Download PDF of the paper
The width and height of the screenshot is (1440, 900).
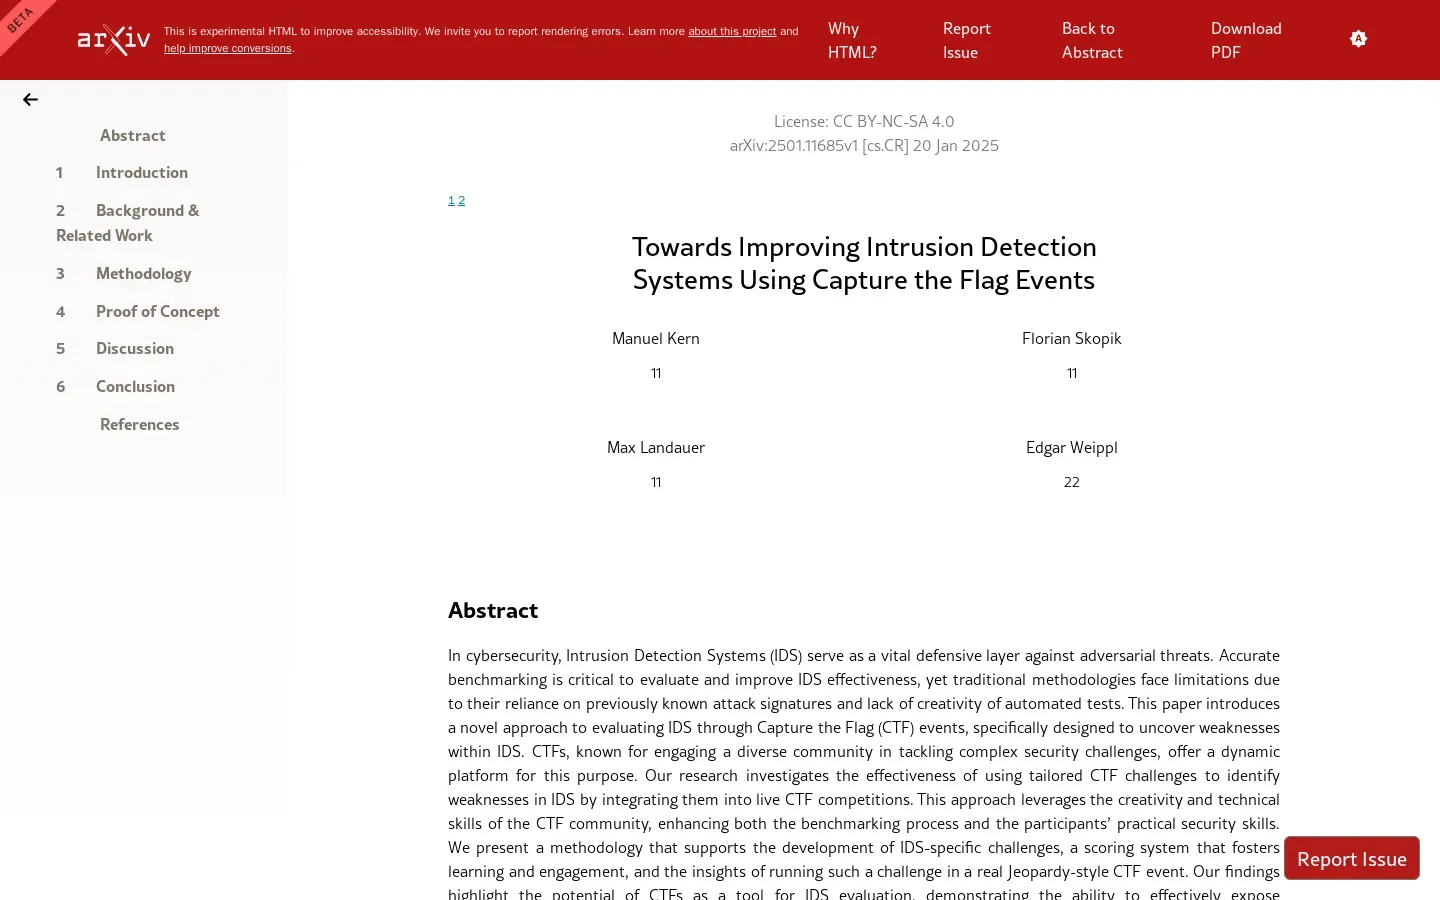[x=1246, y=41]
